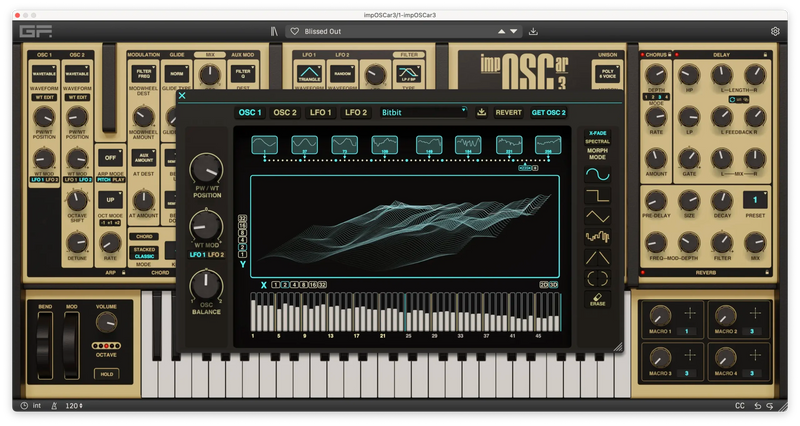Open the preset browser library icon

click(275, 31)
